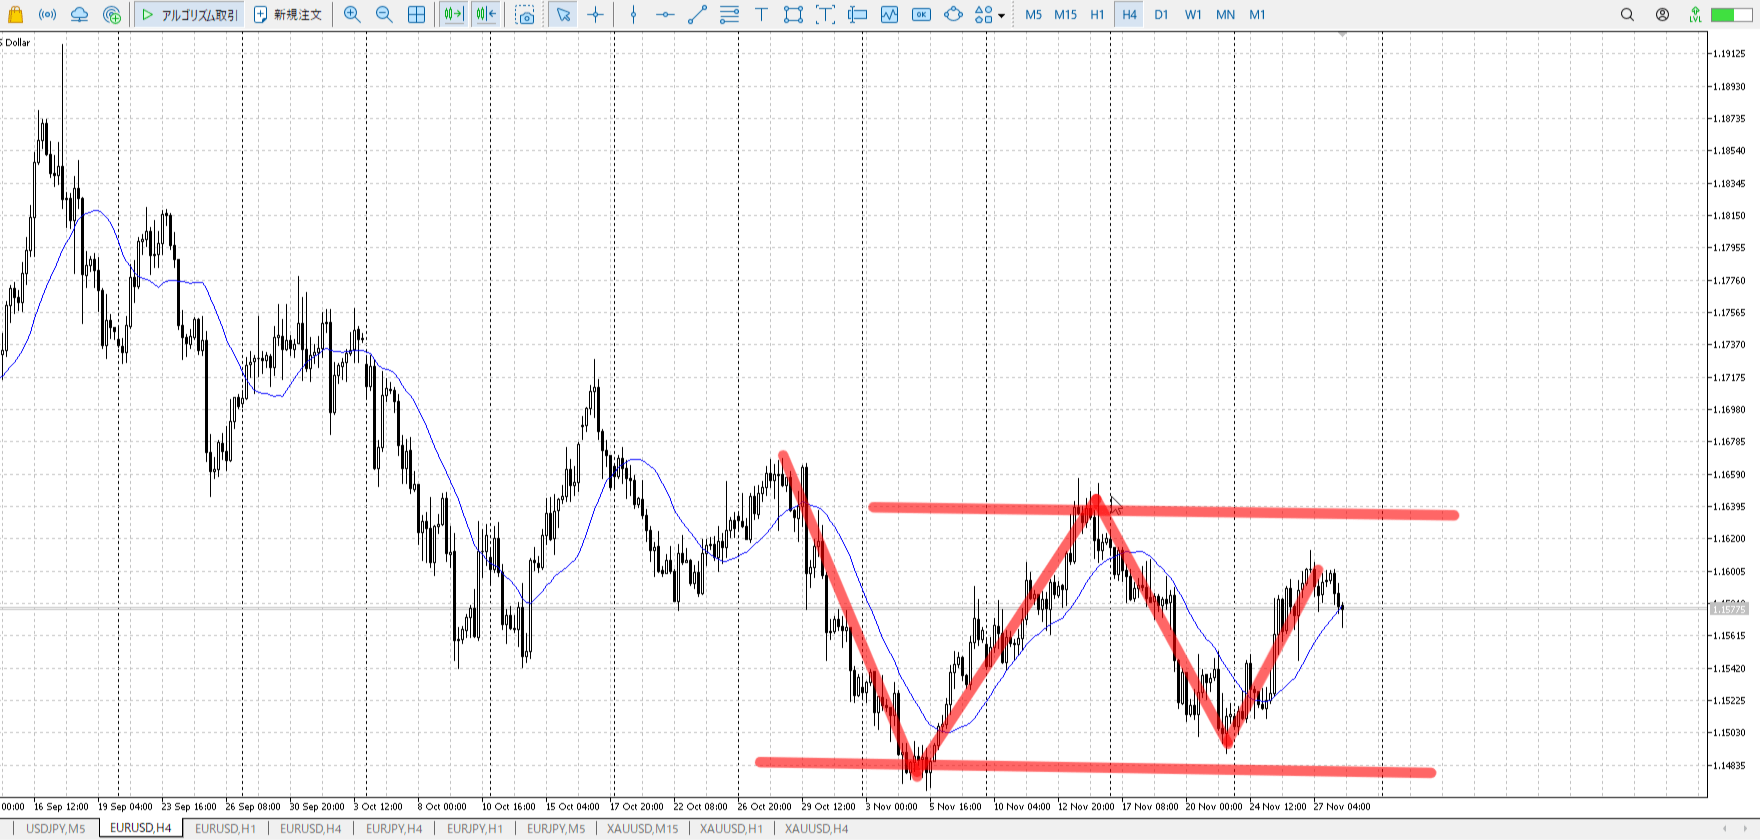Select the crosshair tool
This screenshot has width=1760, height=840.
click(596, 14)
